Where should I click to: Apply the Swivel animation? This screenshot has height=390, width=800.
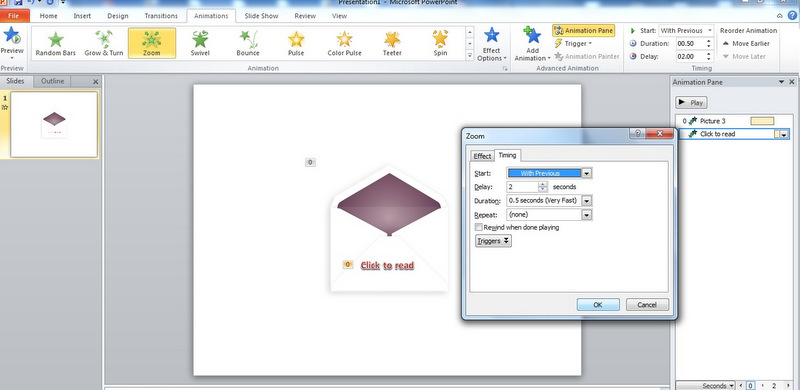200,43
